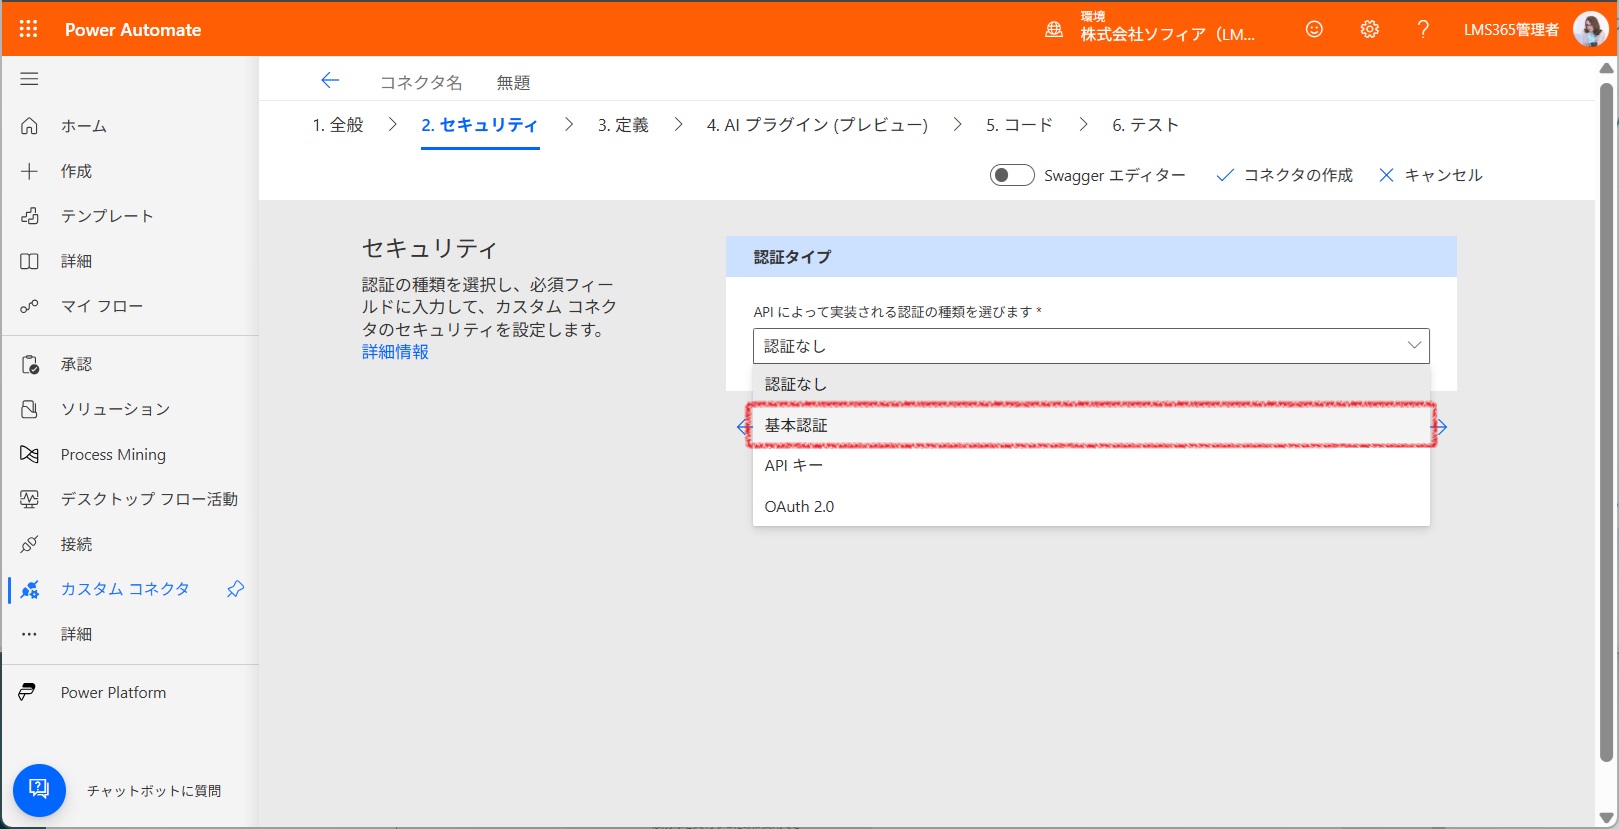This screenshot has height=829, width=1619.
Task: Click the デスクトップ フロー活動 monitor icon
Action: point(29,499)
